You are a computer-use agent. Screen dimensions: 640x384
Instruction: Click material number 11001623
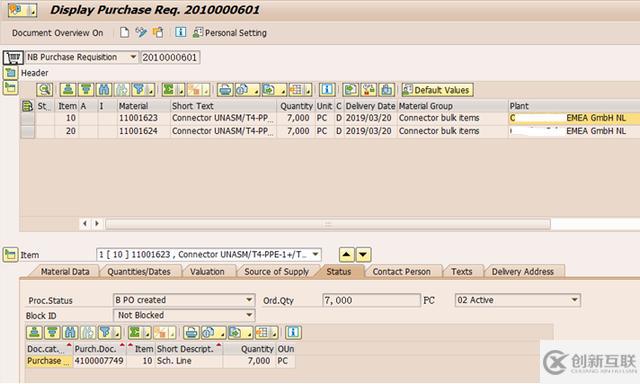[138, 118]
